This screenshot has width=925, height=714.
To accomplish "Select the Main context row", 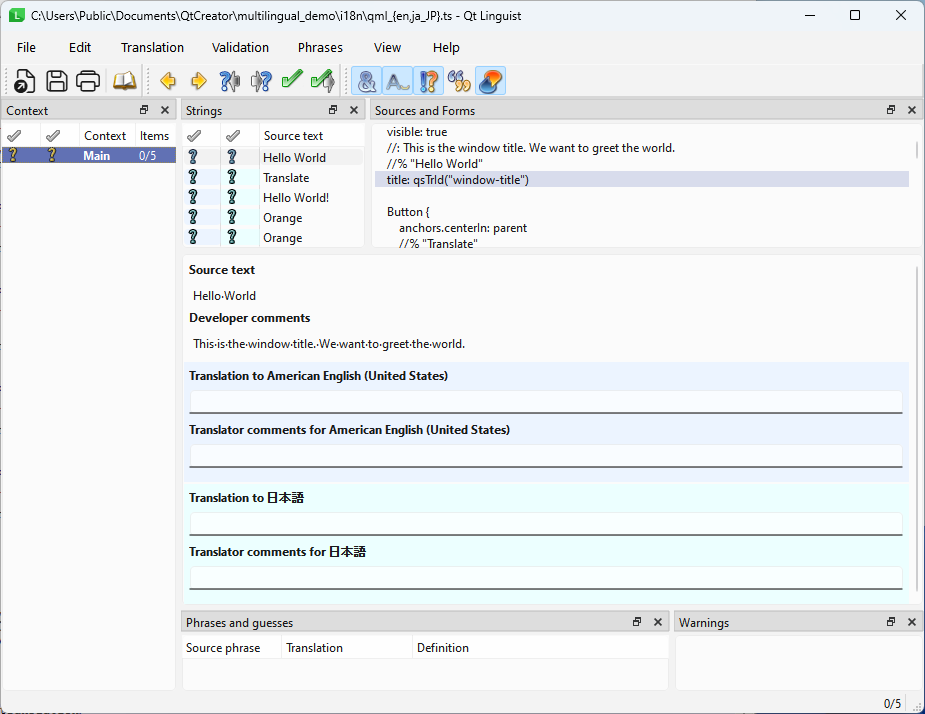I will tap(97, 156).
